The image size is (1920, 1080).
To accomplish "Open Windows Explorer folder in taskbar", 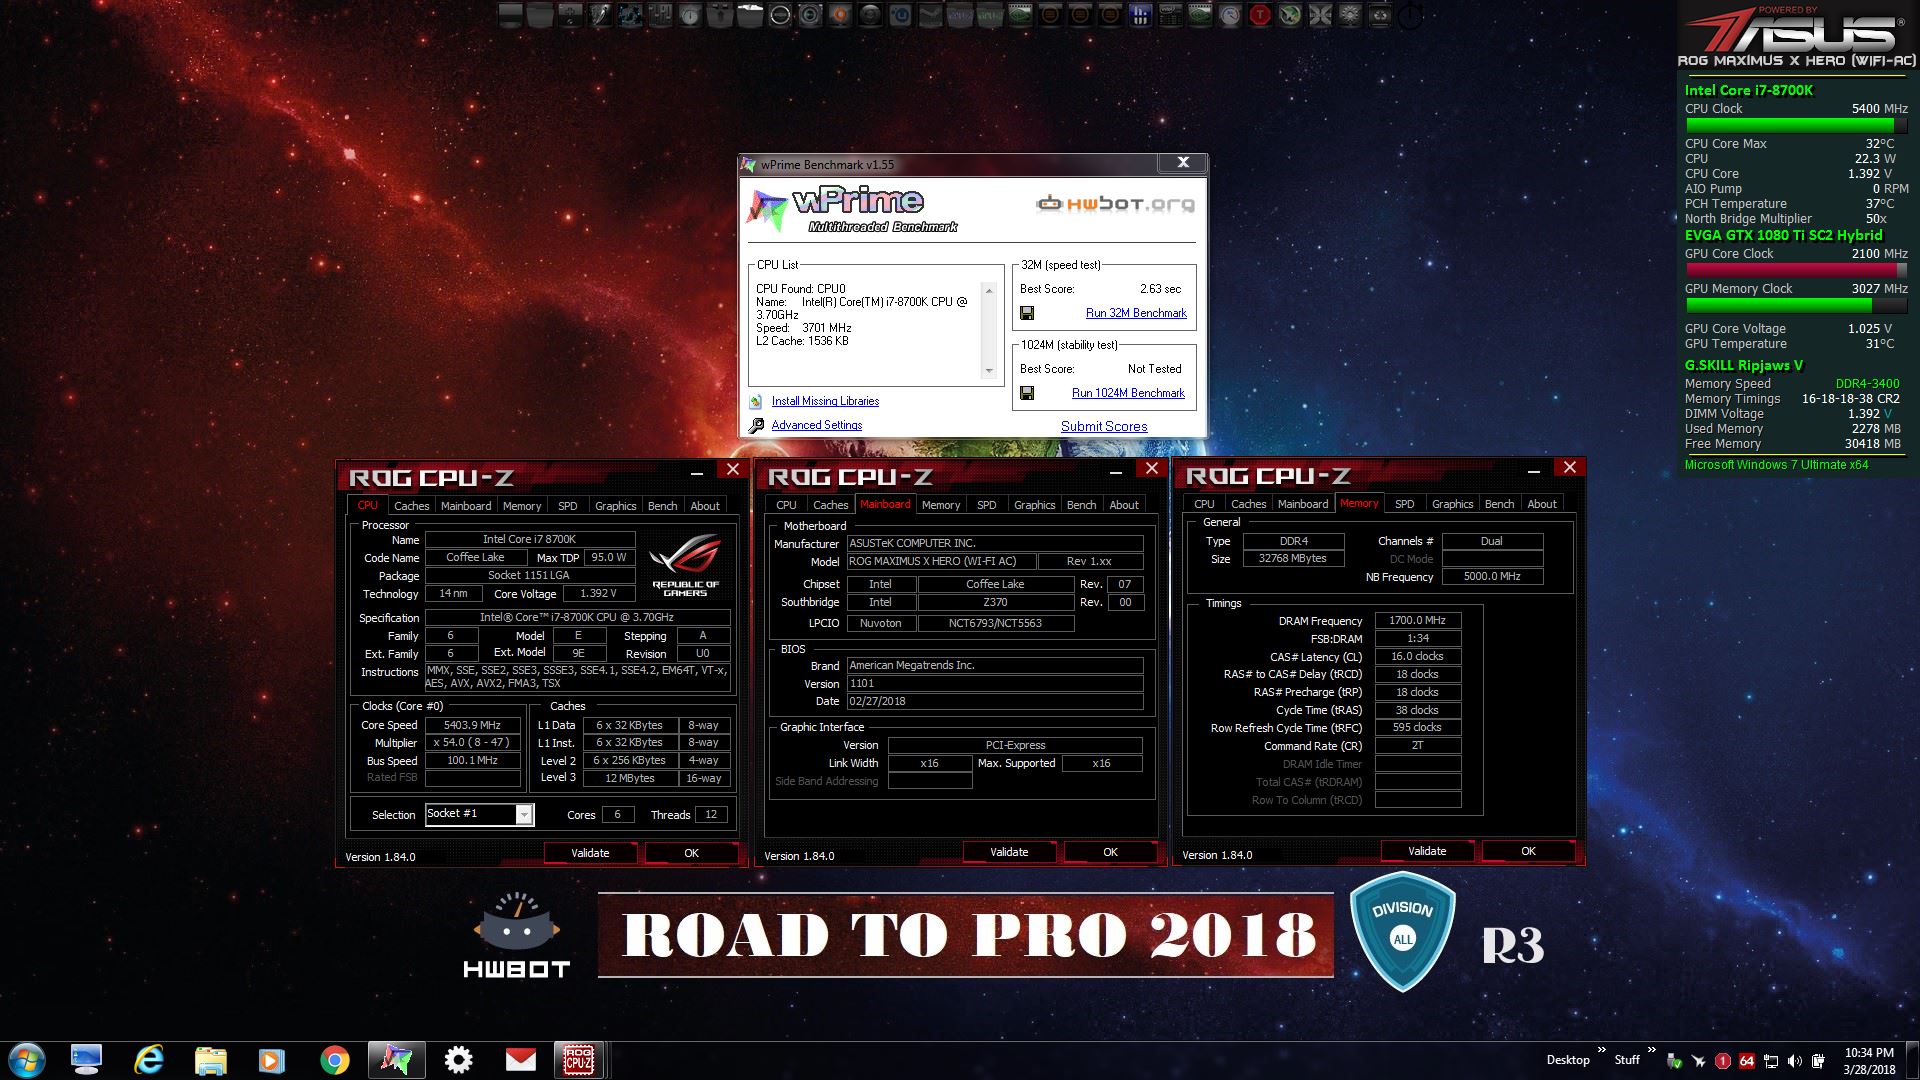I will tap(210, 1060).
